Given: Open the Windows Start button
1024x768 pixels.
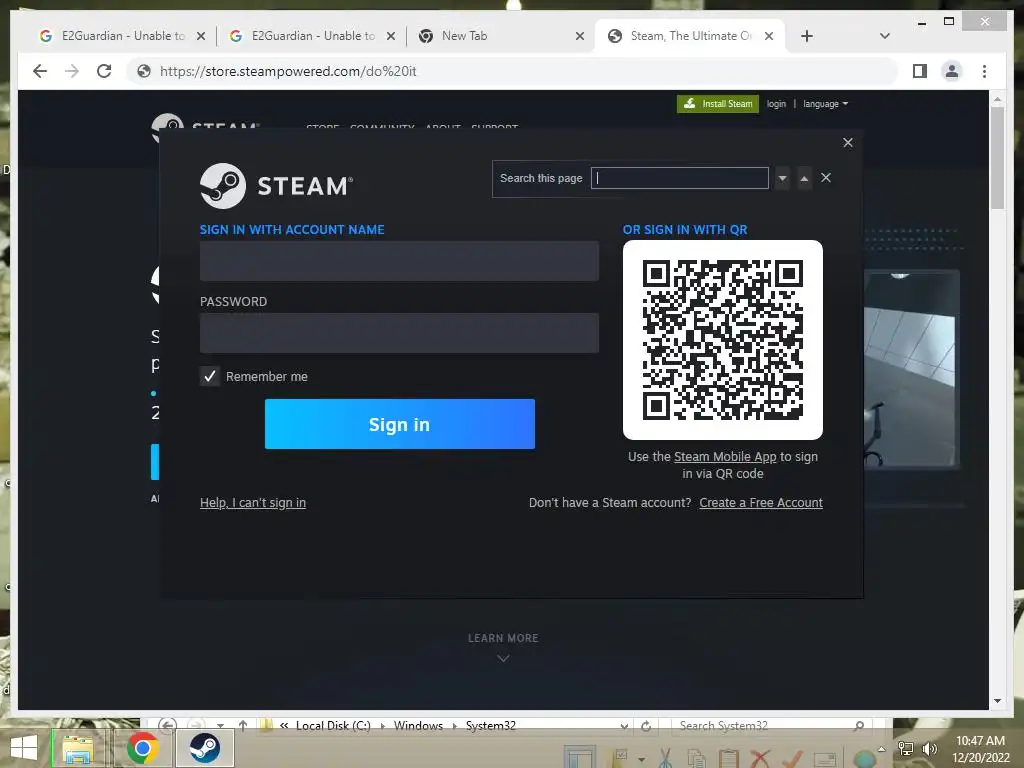Looking at the screenshot, I should [24, 748].
